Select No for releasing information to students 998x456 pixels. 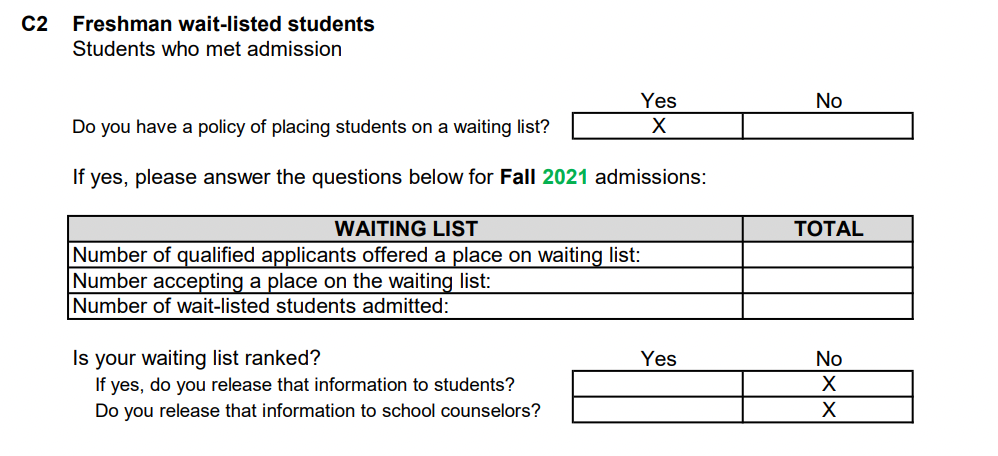(827, 384)
